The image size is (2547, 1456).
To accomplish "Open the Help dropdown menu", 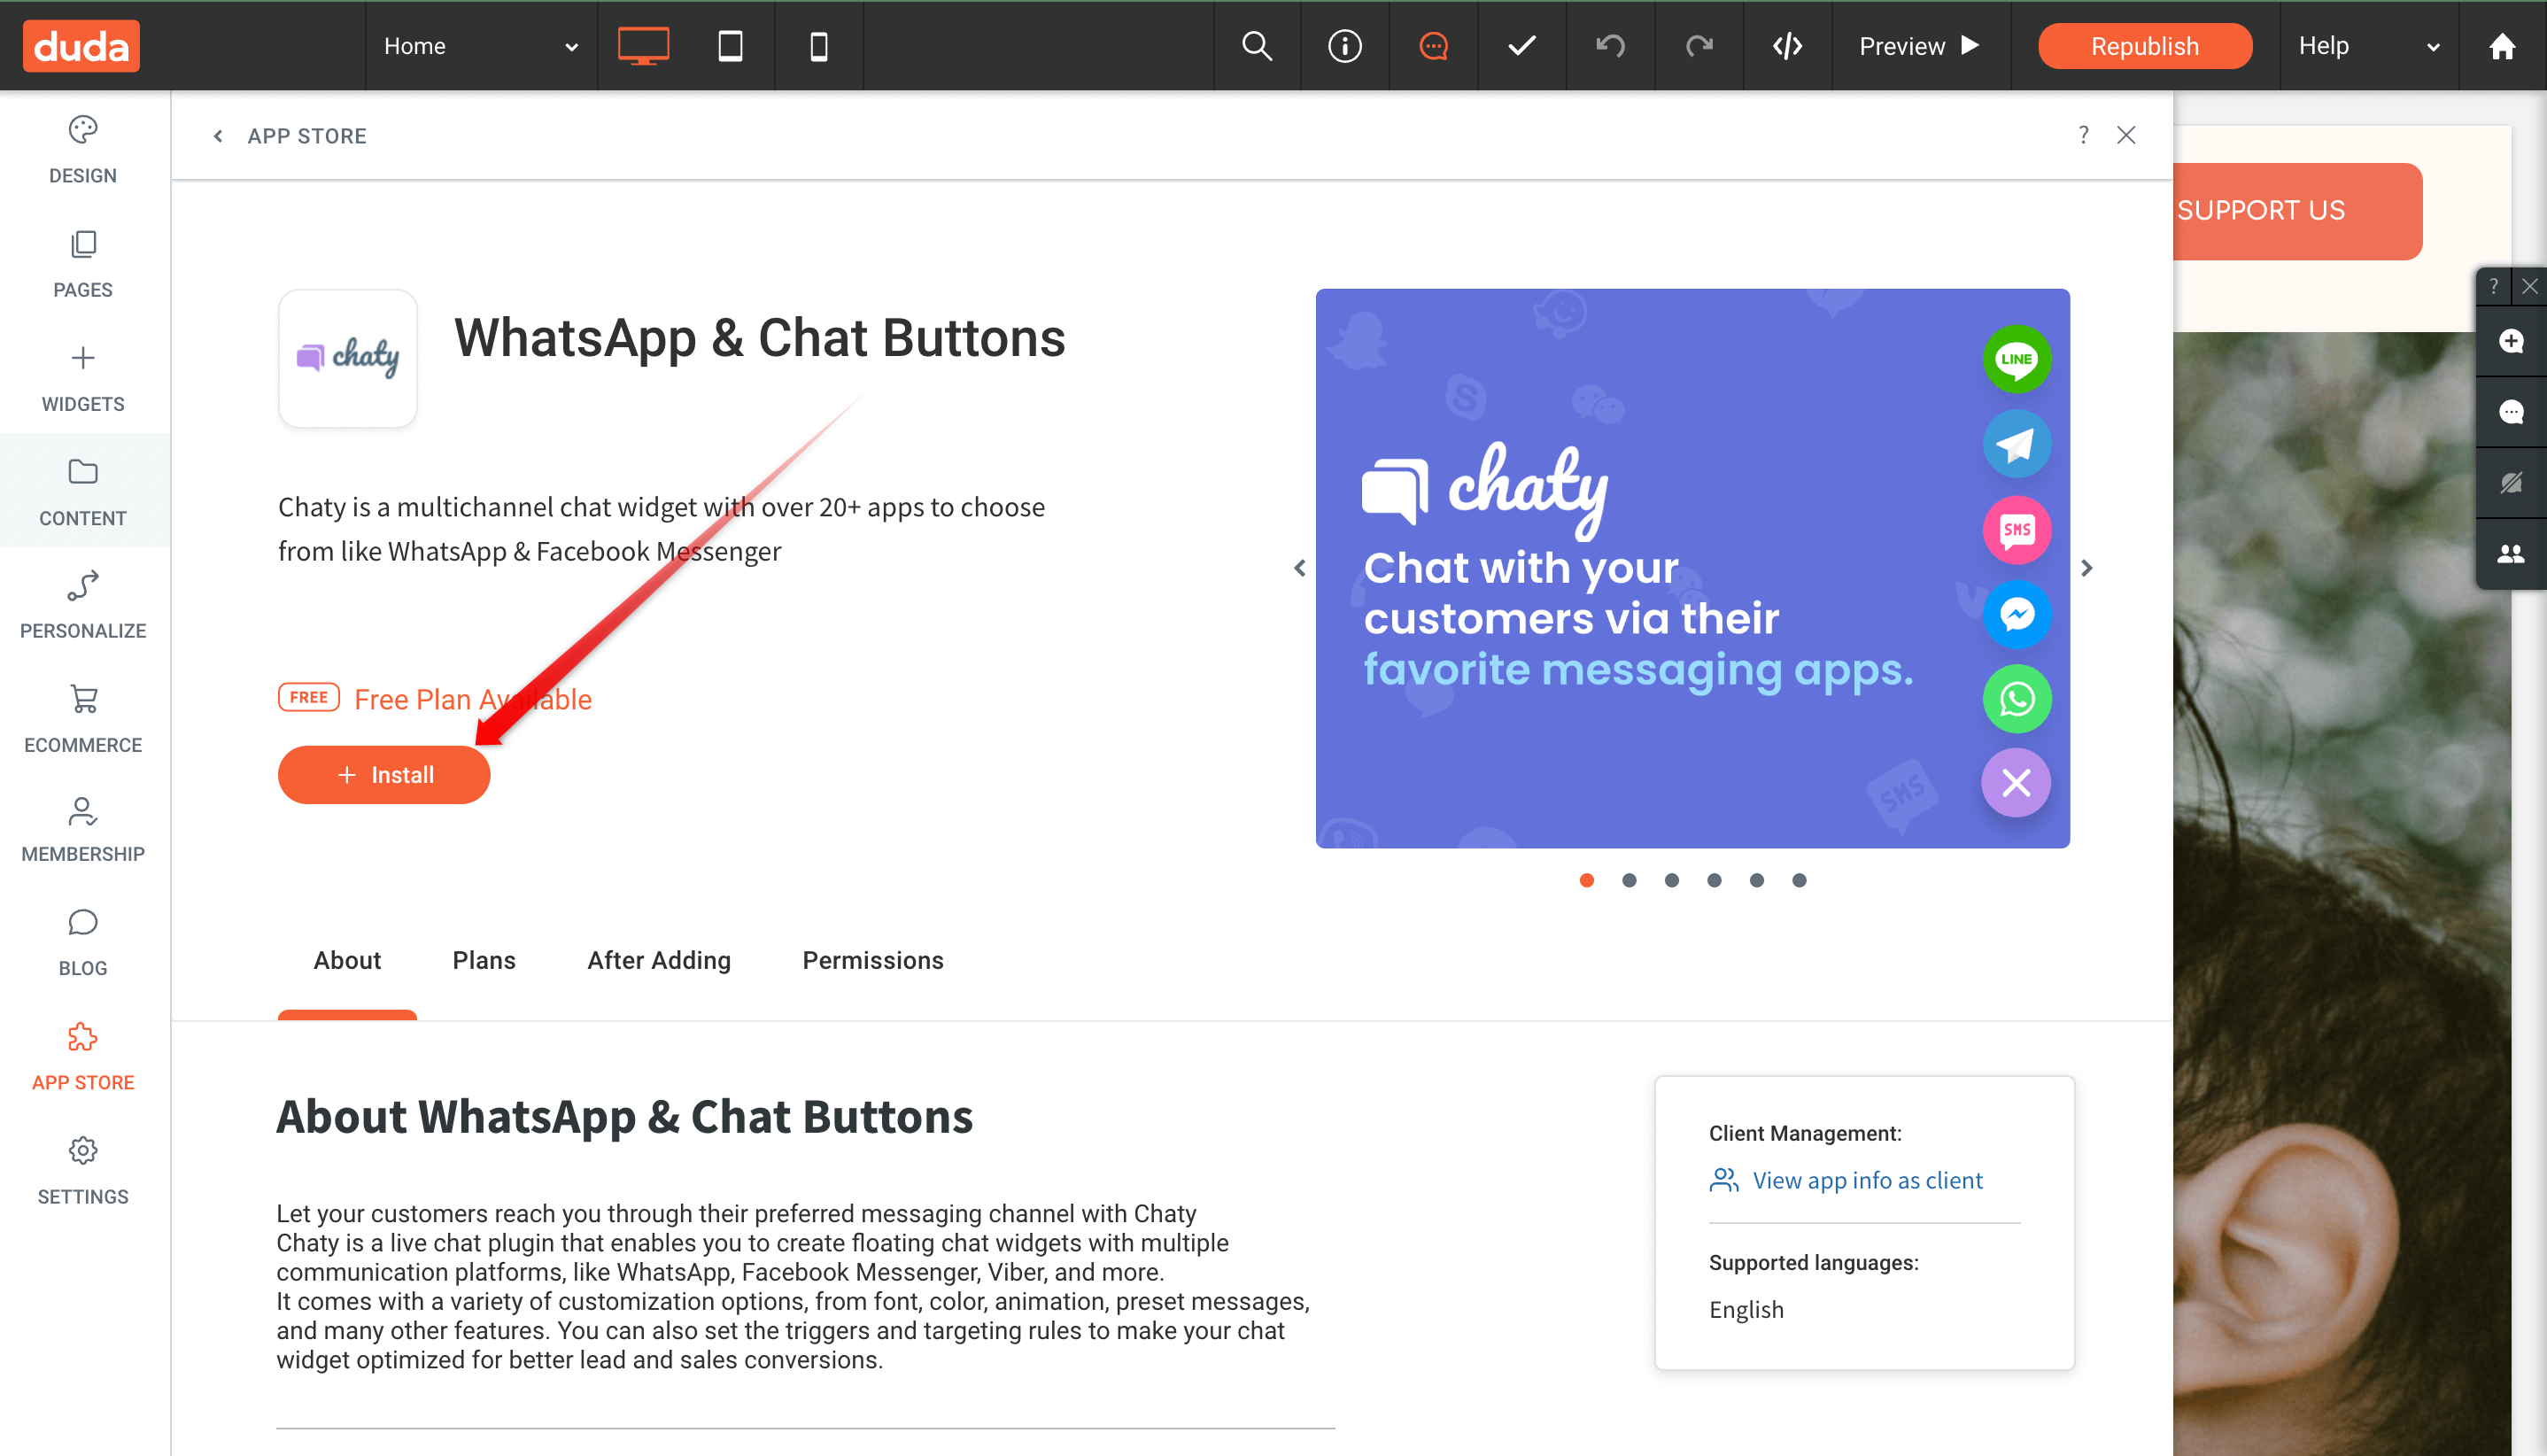I will pos(2368,46).
